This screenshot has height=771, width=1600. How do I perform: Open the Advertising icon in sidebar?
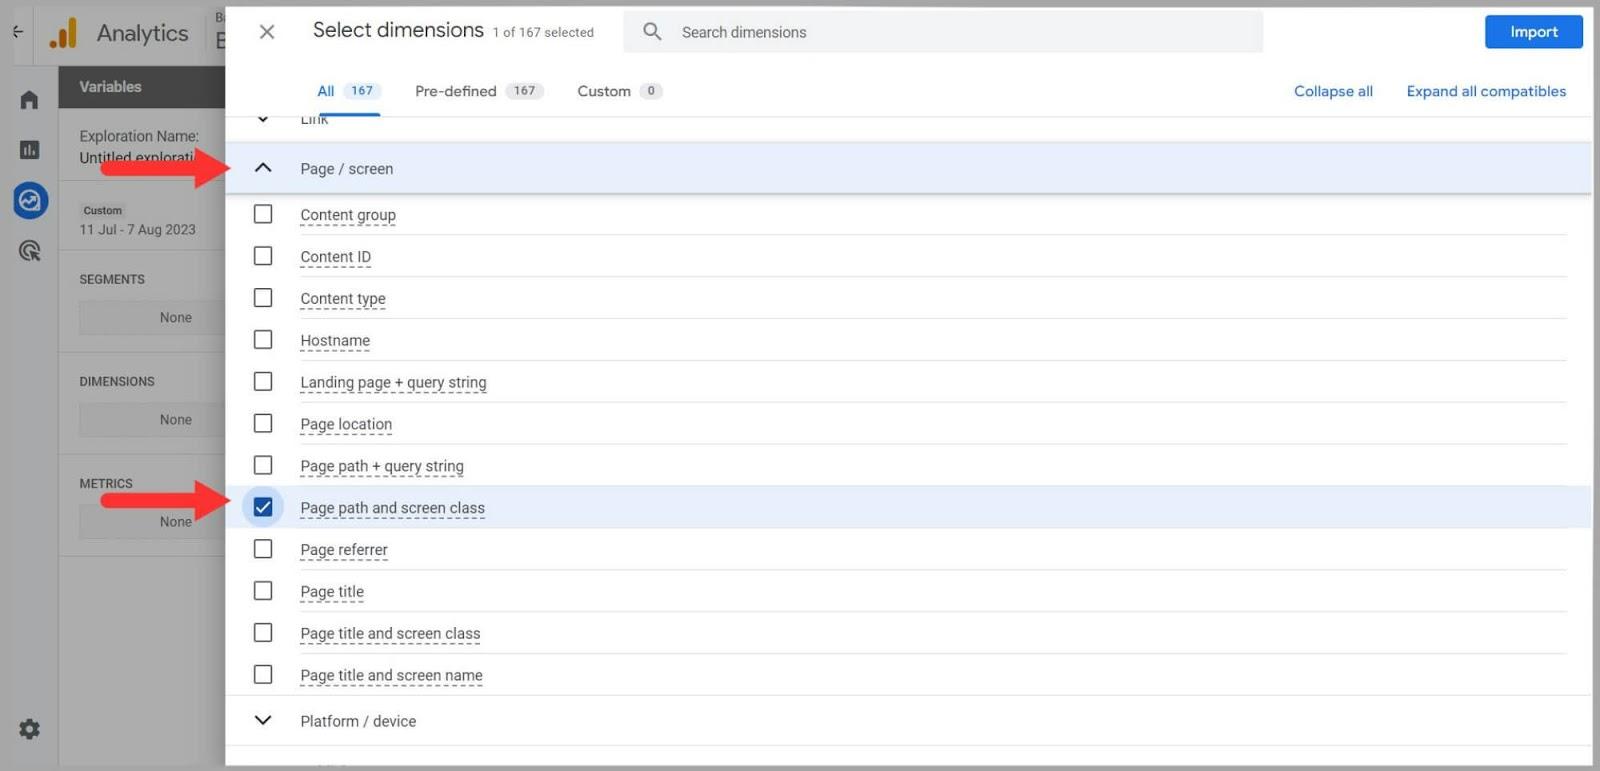tap(30, 251)
